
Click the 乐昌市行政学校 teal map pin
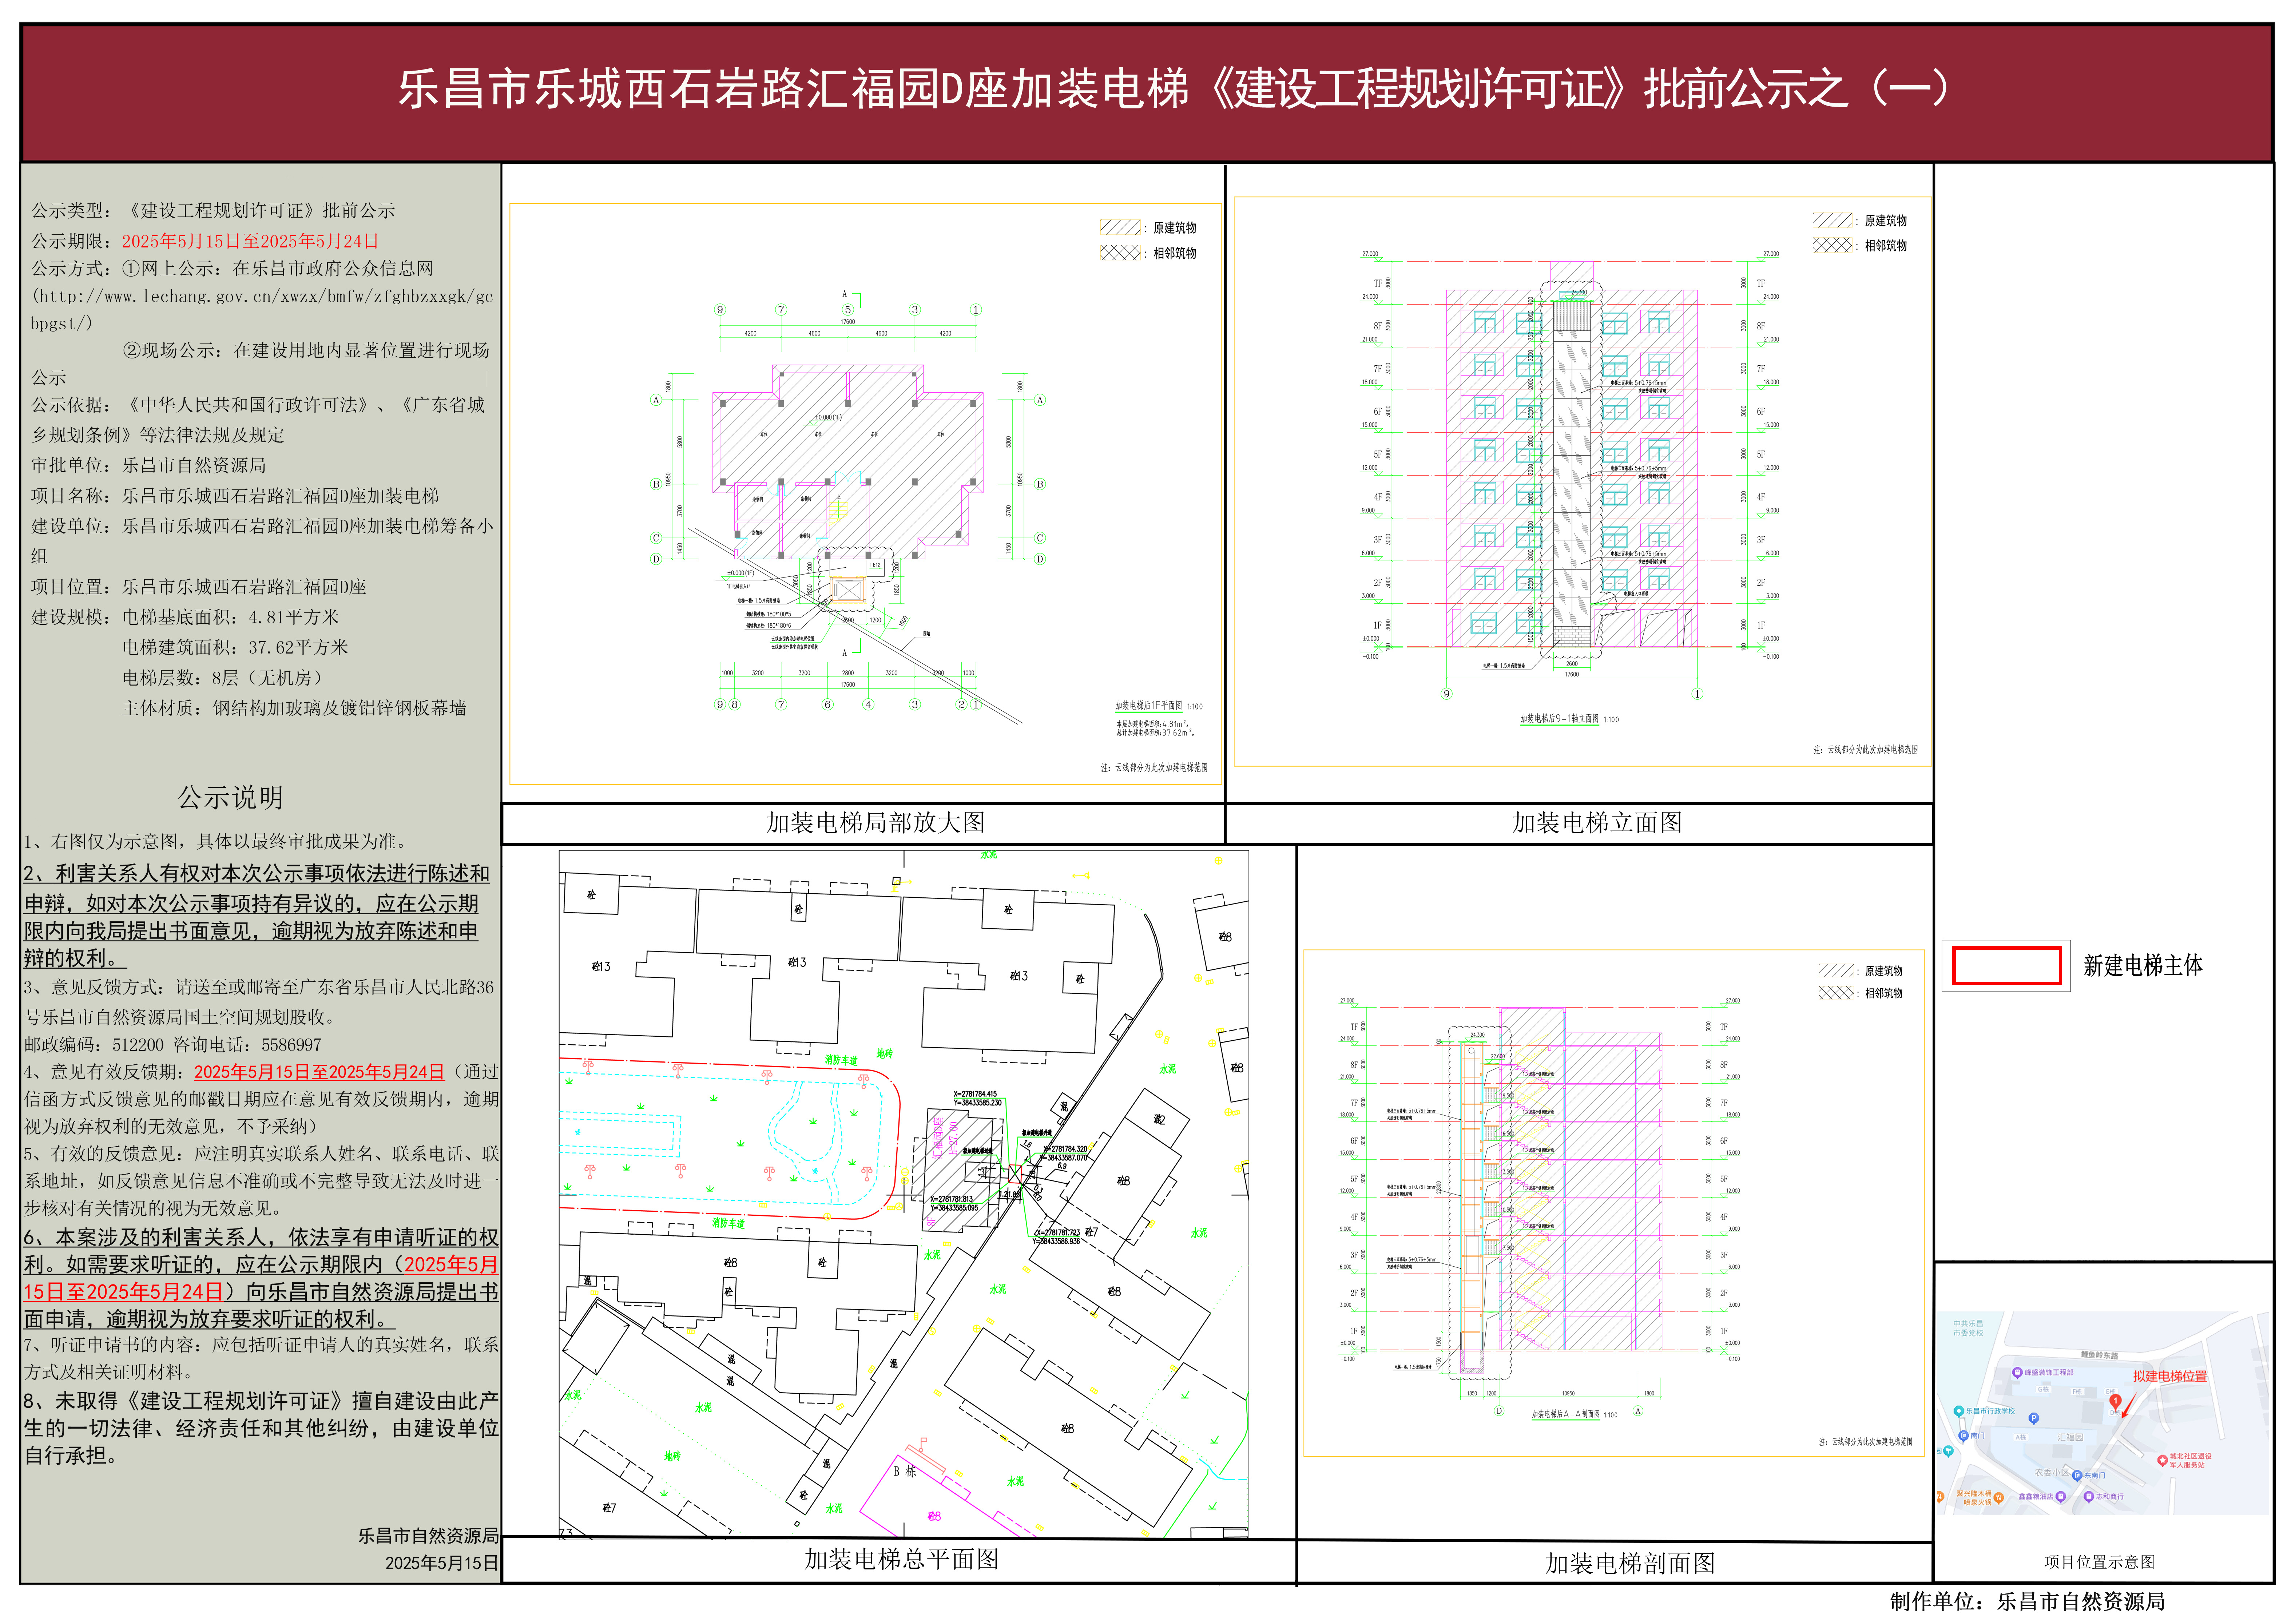[1959, 1411]
